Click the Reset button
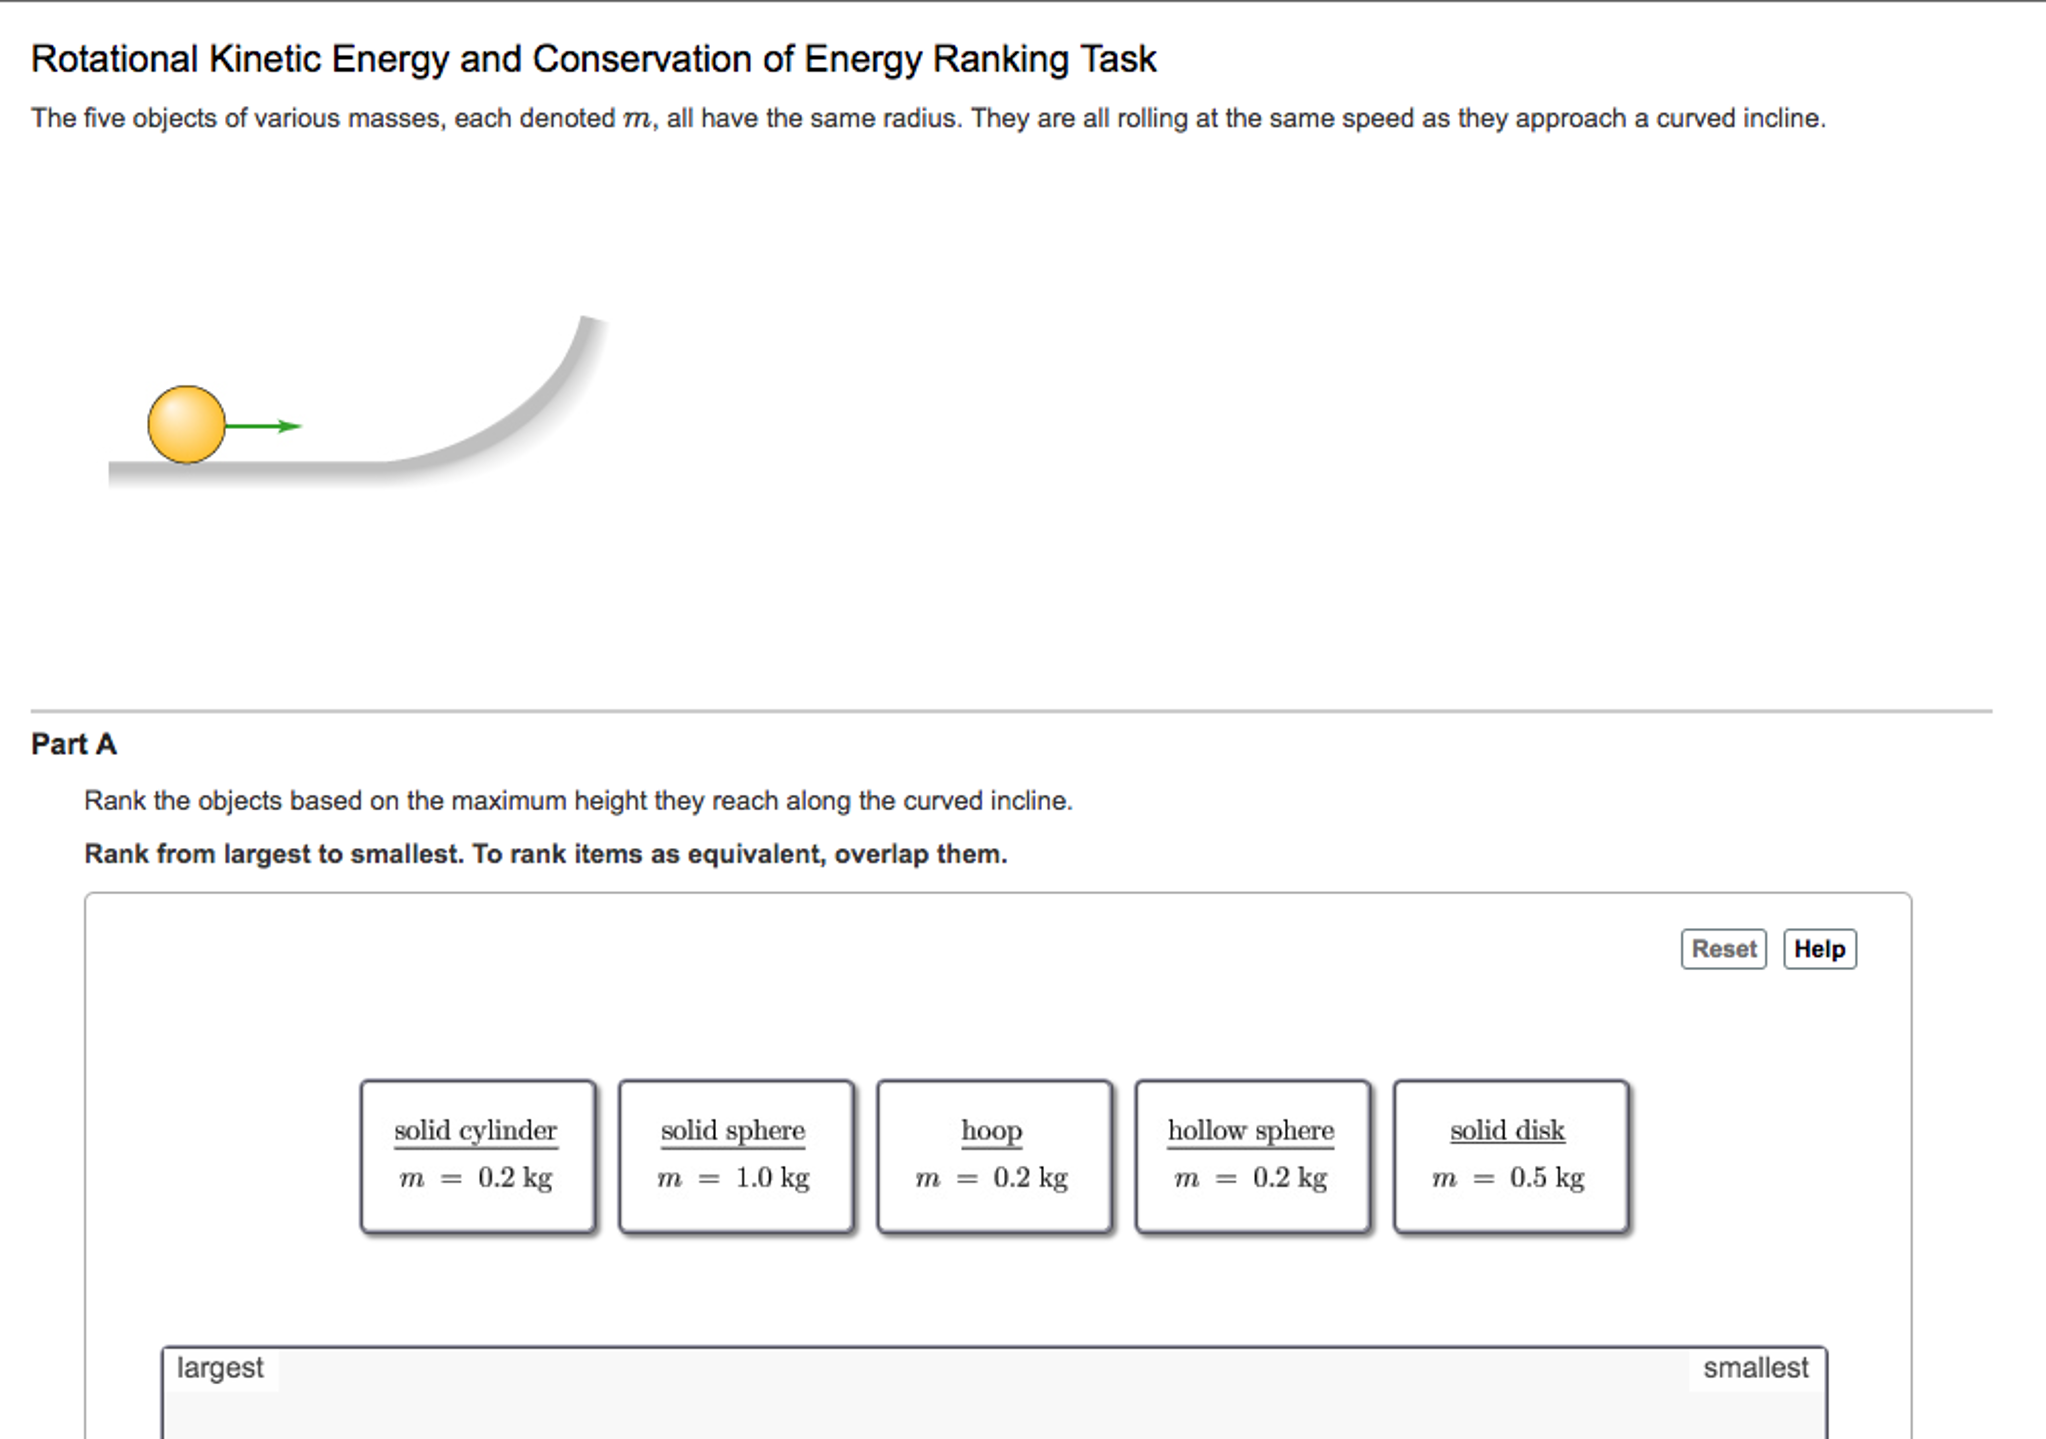 point(1723,948)
